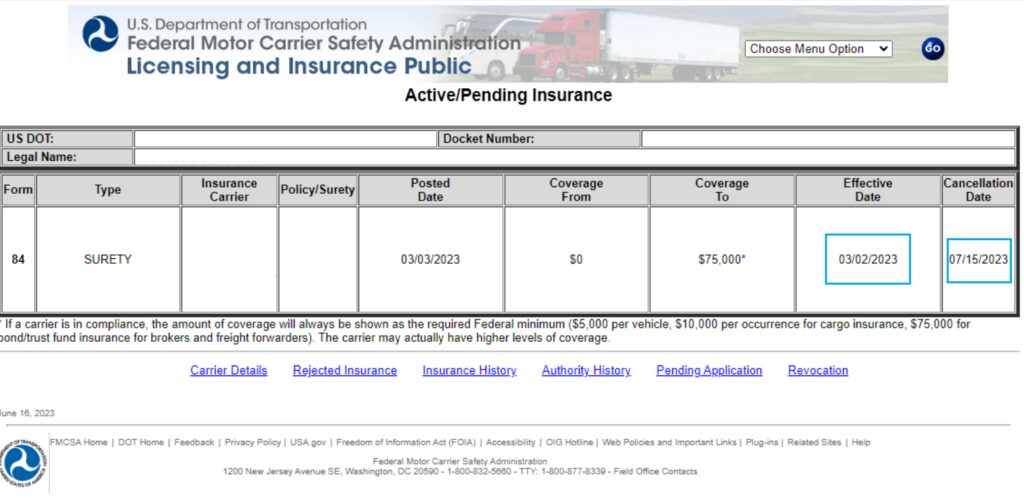Go to Rejected Insurance page
1024x500 pixels.
click(345, 370)
